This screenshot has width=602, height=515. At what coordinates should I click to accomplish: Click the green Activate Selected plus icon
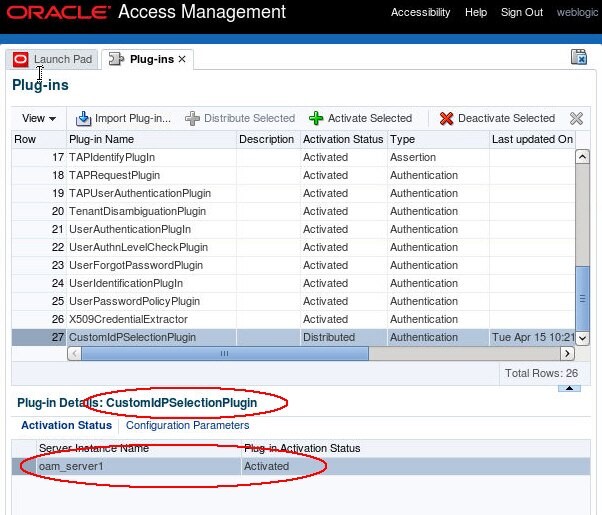pos(316,118)
